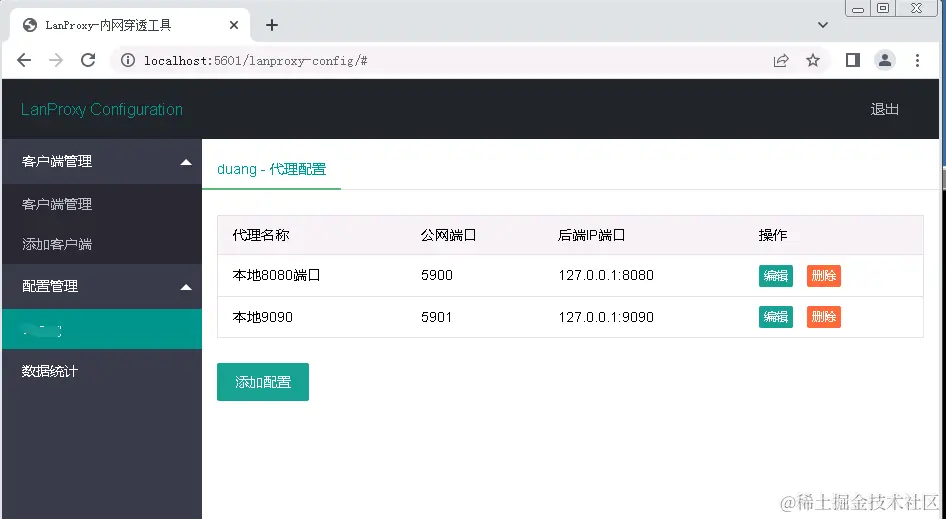The height and width of the screenshot is (519, 946).
Task: Go back with the browser back arrow
Action: [24, 60]
